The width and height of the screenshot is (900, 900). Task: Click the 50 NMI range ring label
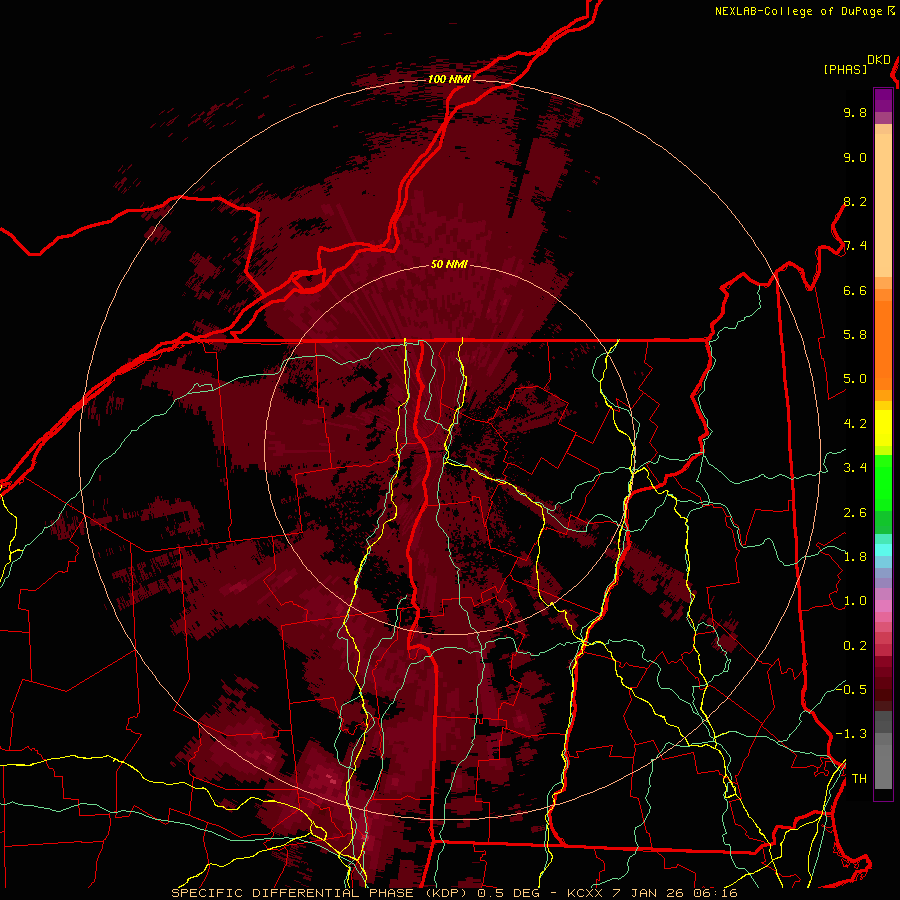click(x=449, y=264)
